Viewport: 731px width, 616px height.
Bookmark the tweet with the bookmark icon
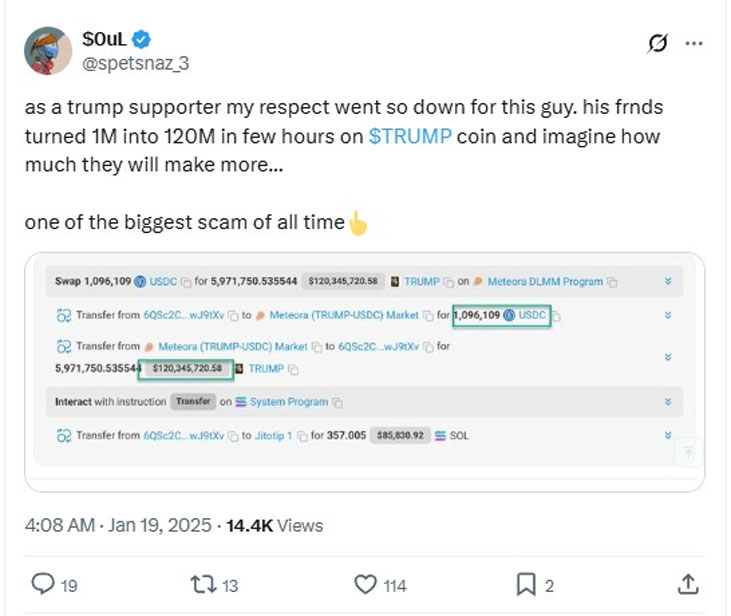526,584
